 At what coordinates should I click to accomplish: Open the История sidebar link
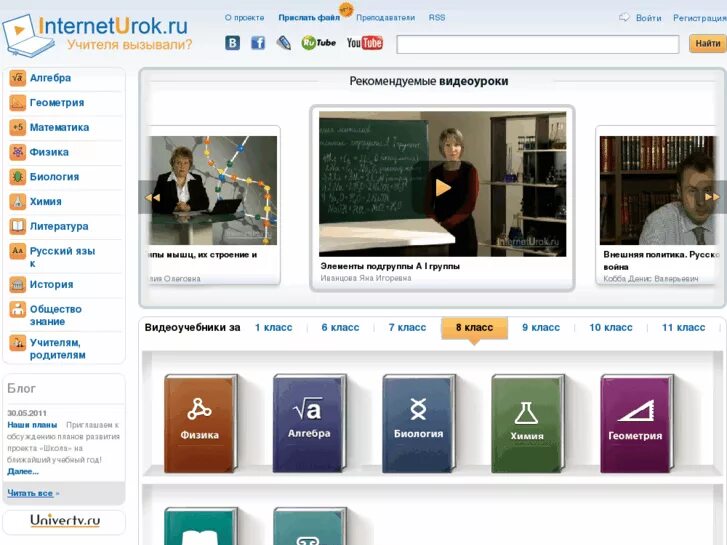pos(51,284)
